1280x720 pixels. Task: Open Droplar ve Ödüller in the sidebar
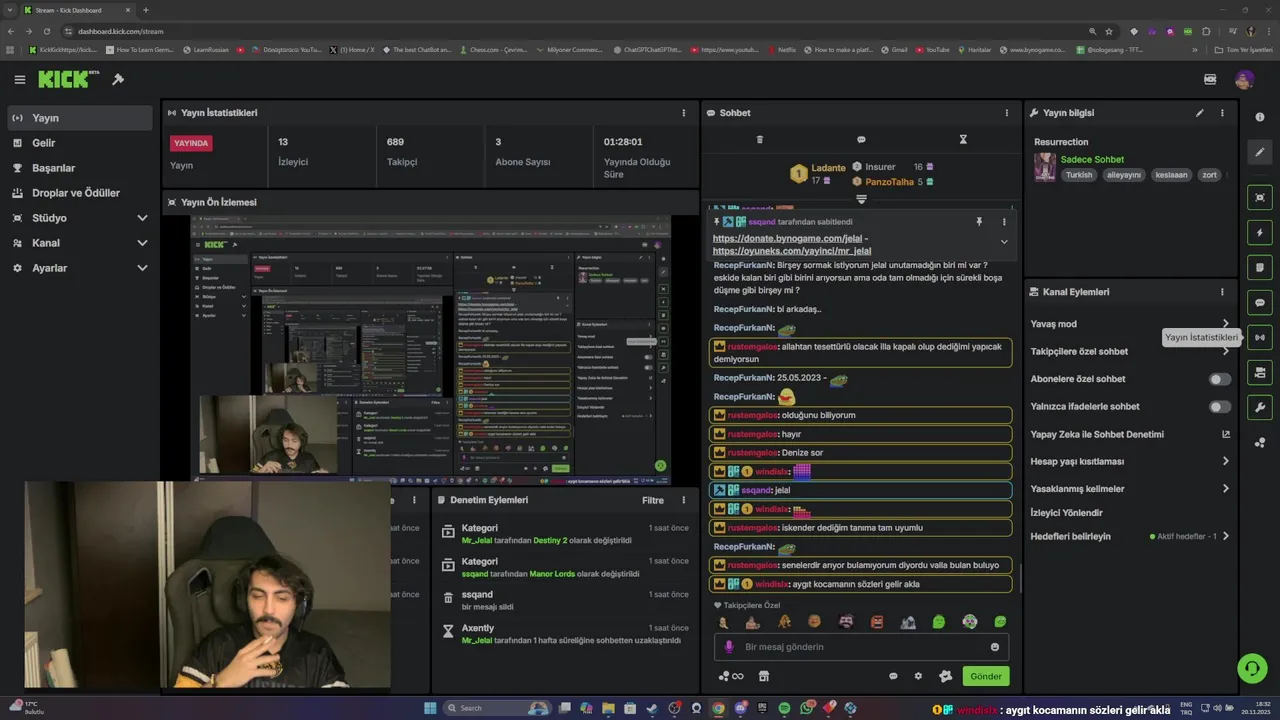(81, 193)
